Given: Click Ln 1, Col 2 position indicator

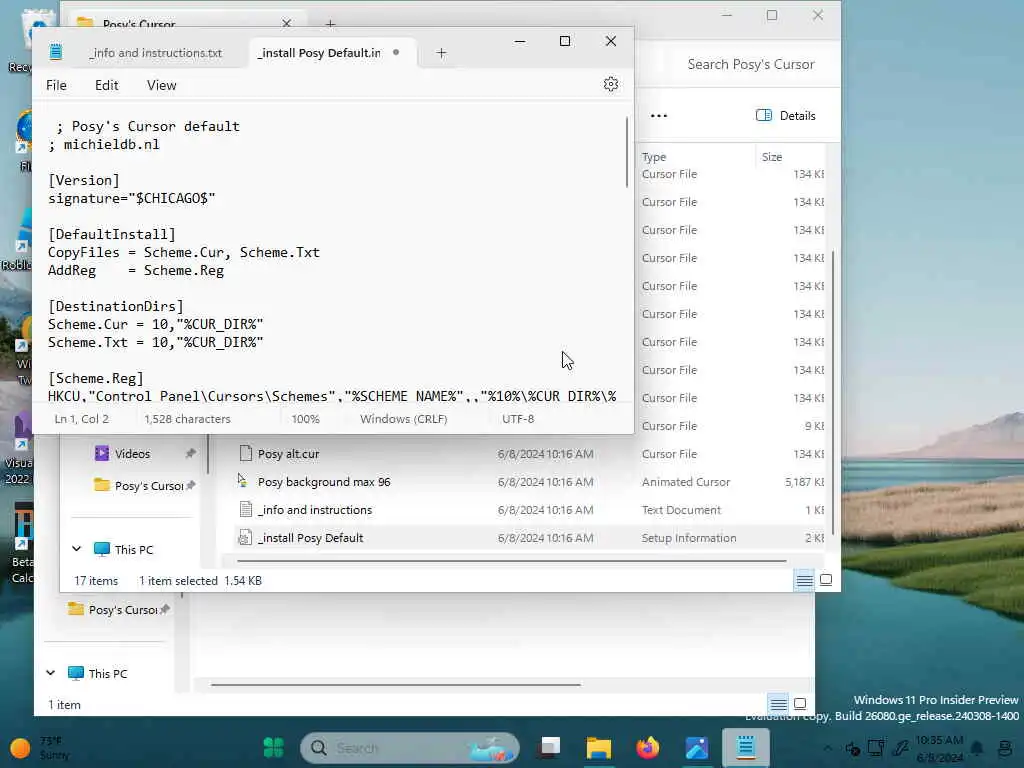Looking at the screenshot, I should tap(82, 419).
